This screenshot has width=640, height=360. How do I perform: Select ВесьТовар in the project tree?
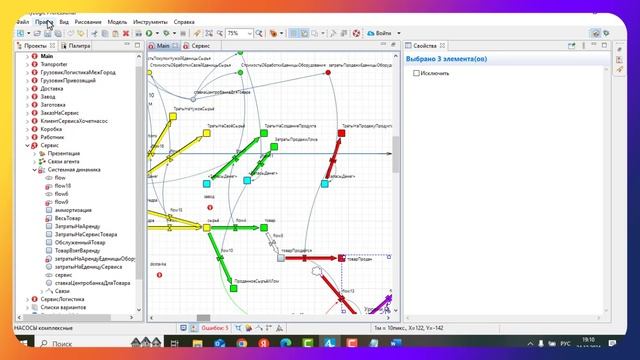tap(68, 218)
